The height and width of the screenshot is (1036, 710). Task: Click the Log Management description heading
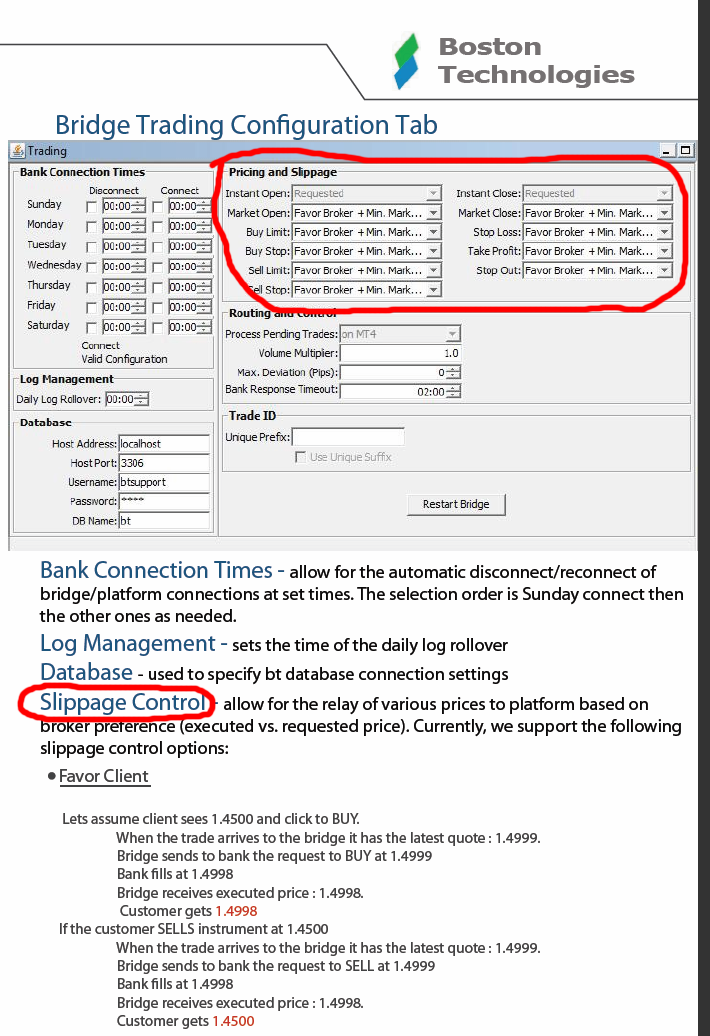pyautogui.click(x=127, y=644)
